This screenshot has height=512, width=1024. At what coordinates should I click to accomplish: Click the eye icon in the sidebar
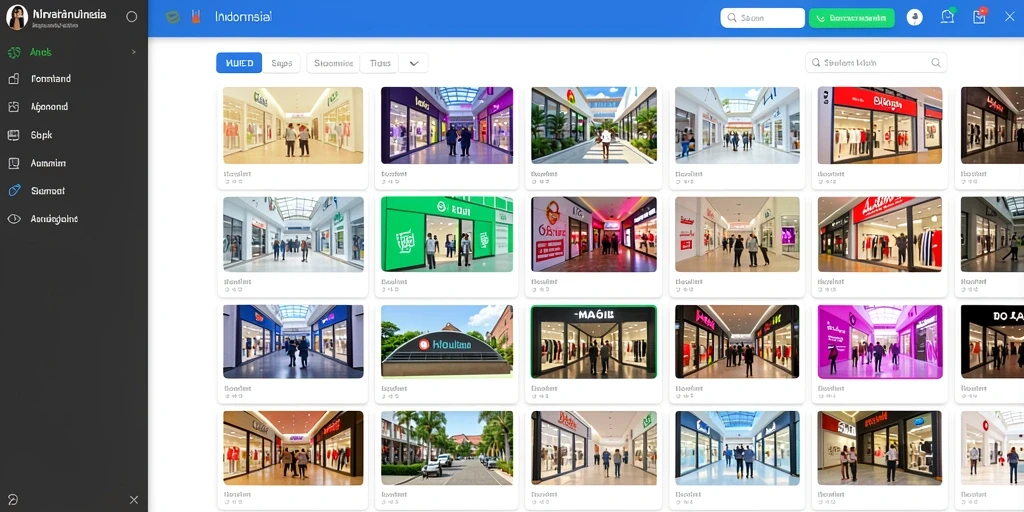click(x=14, y=219)
